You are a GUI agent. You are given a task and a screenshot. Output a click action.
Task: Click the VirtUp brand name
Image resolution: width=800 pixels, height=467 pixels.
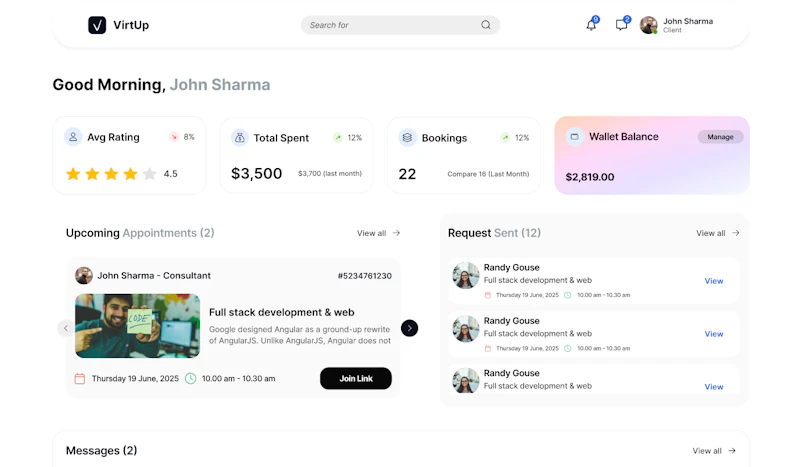131,25
